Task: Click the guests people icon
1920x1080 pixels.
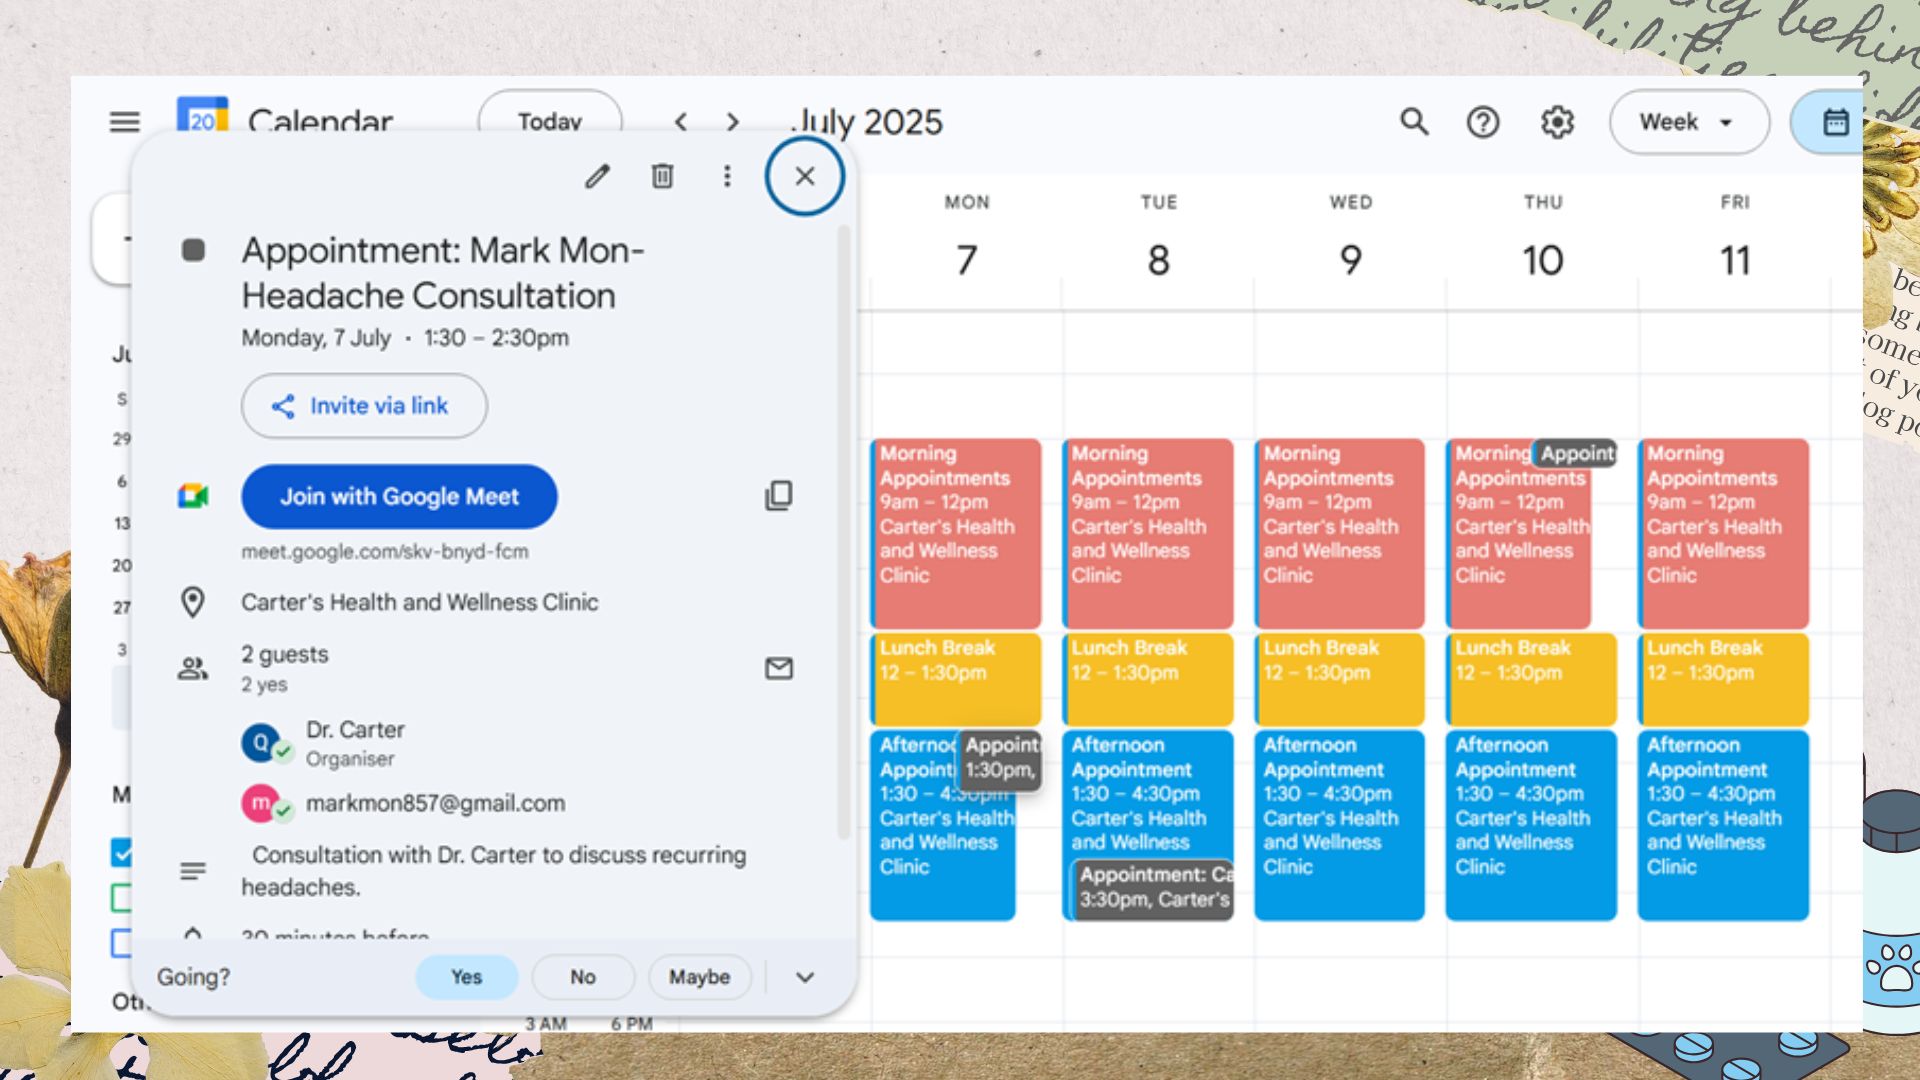Action: tap(192, 668)
